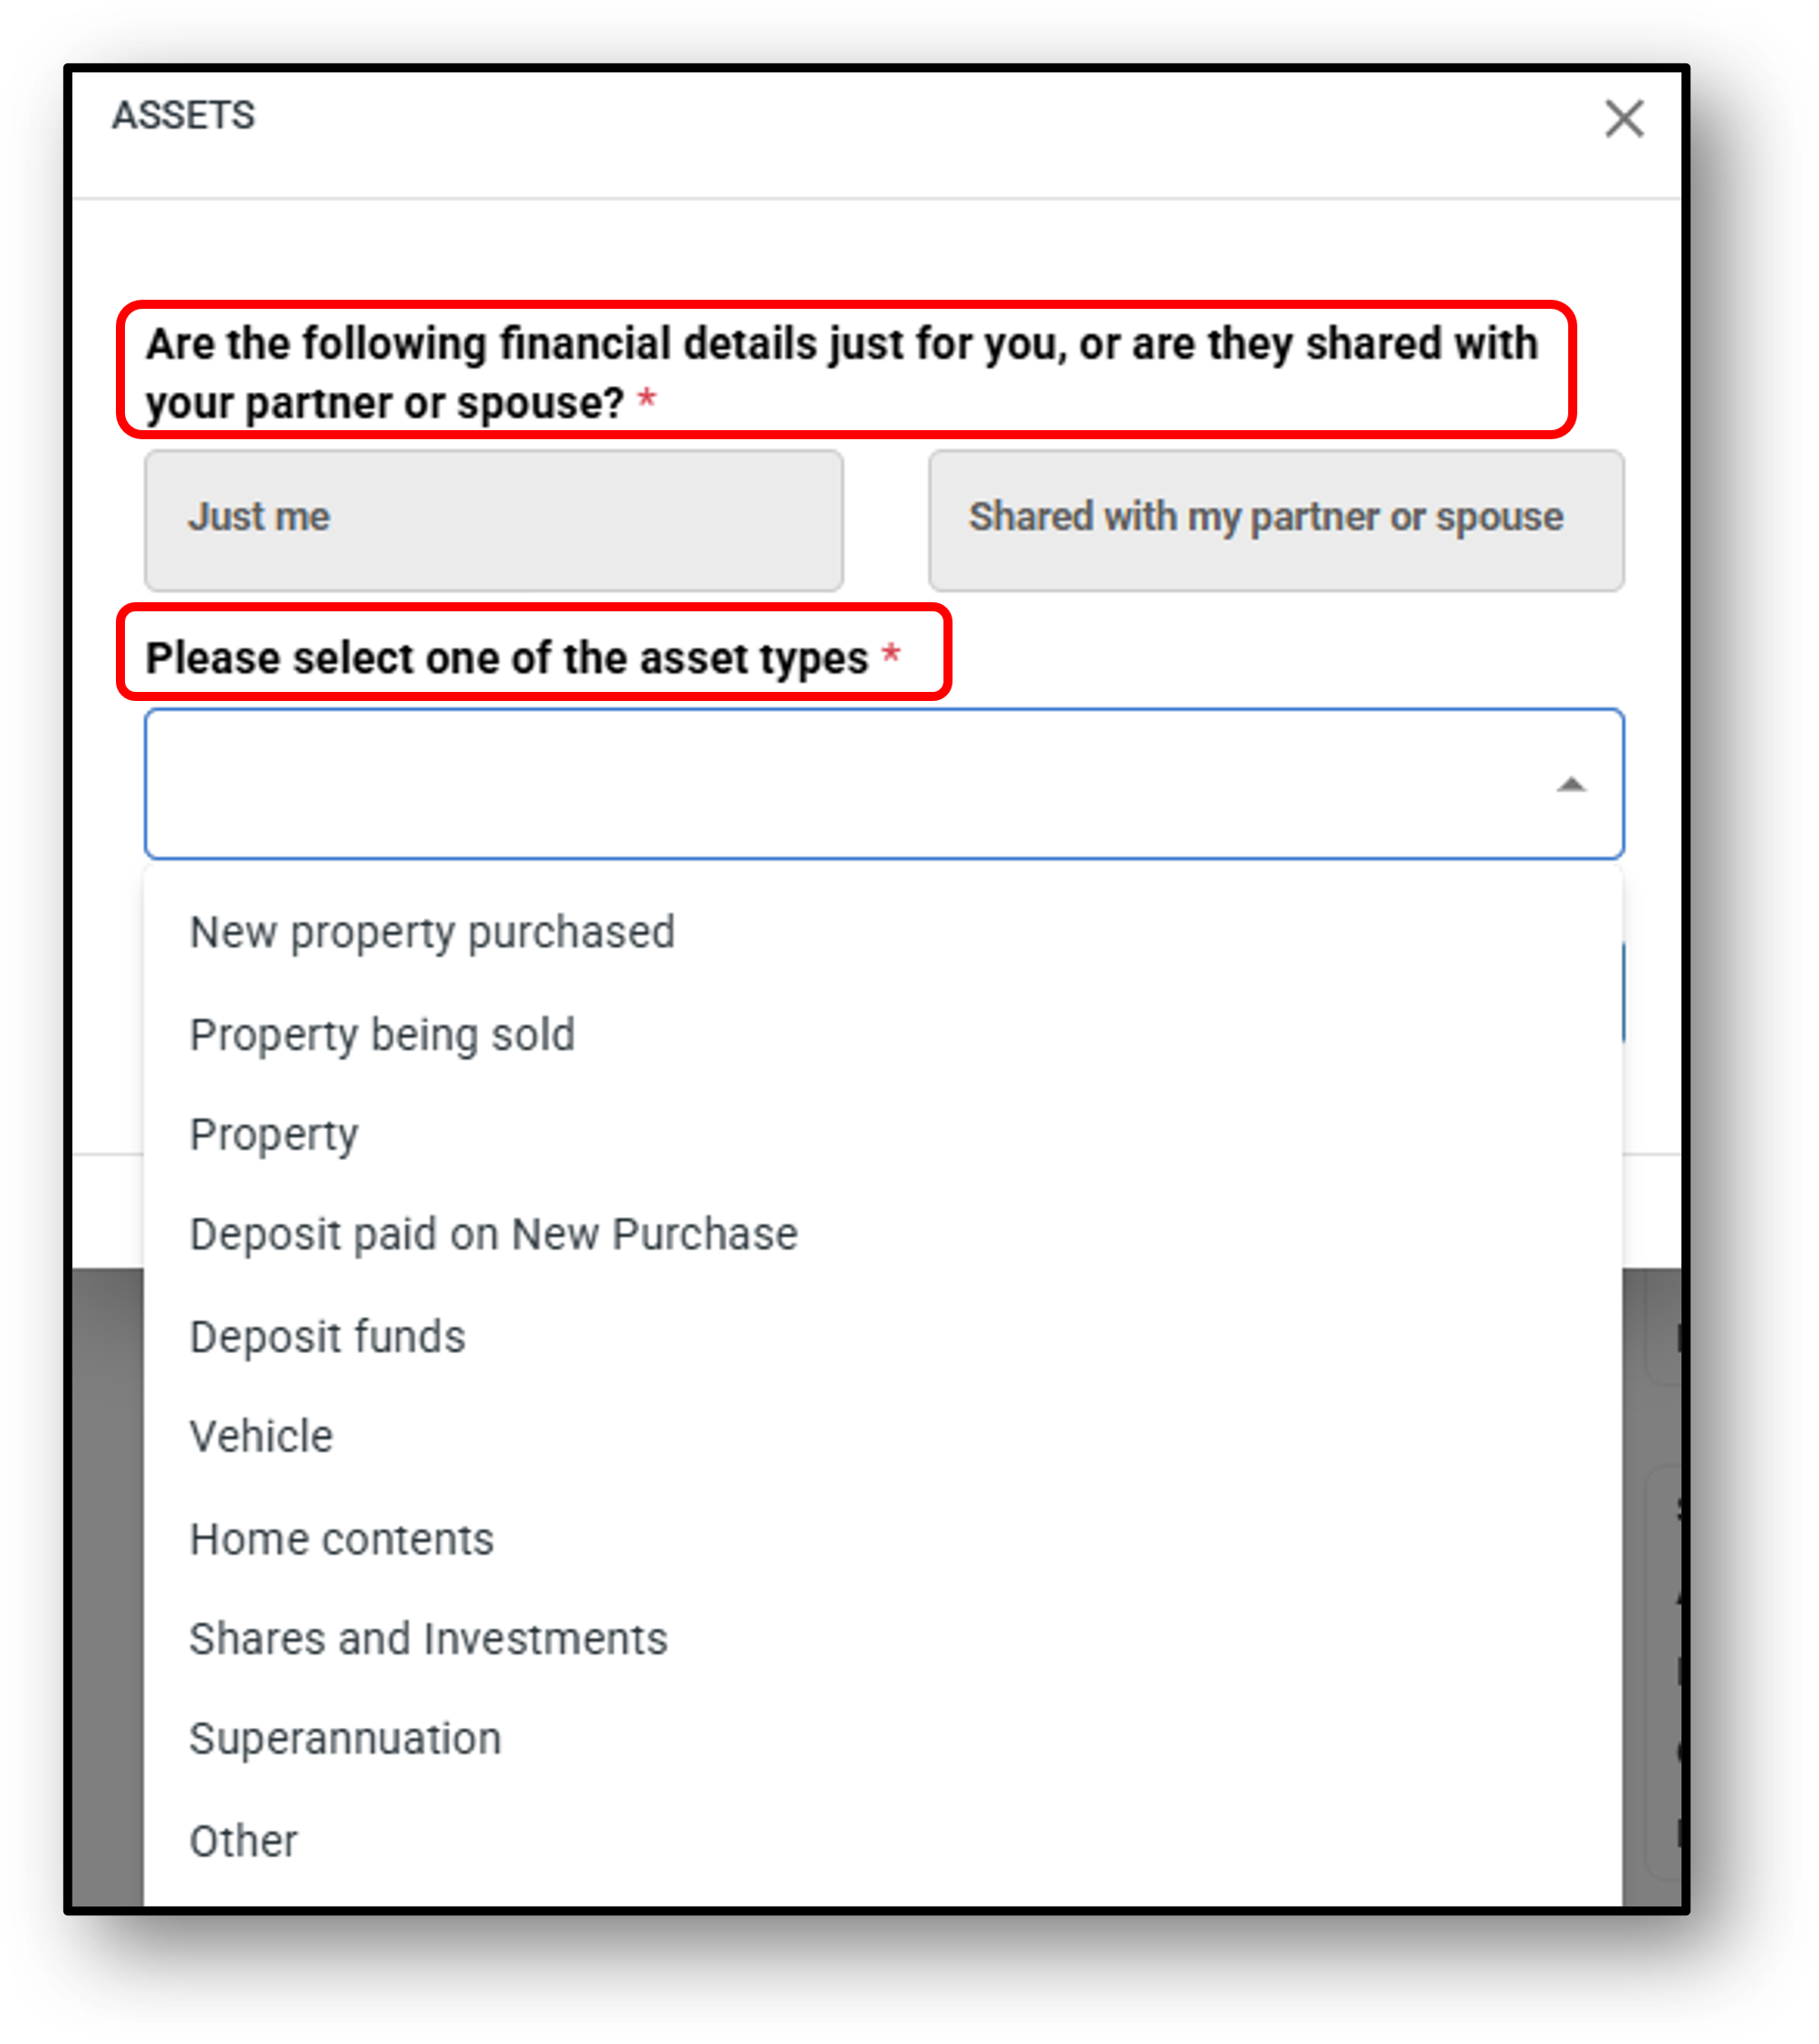Click 'Please select one of the asset types' label
Screen dimensions: 1819x2044
coord(506,658)
